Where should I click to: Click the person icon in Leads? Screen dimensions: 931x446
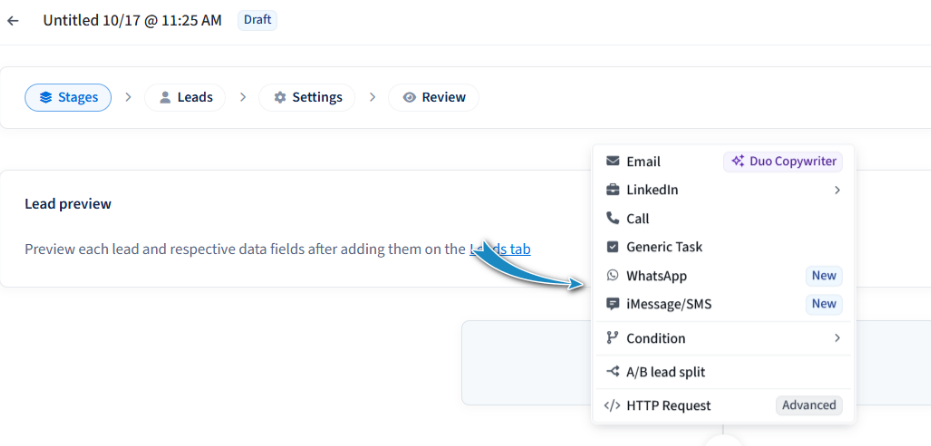[165, 97]
